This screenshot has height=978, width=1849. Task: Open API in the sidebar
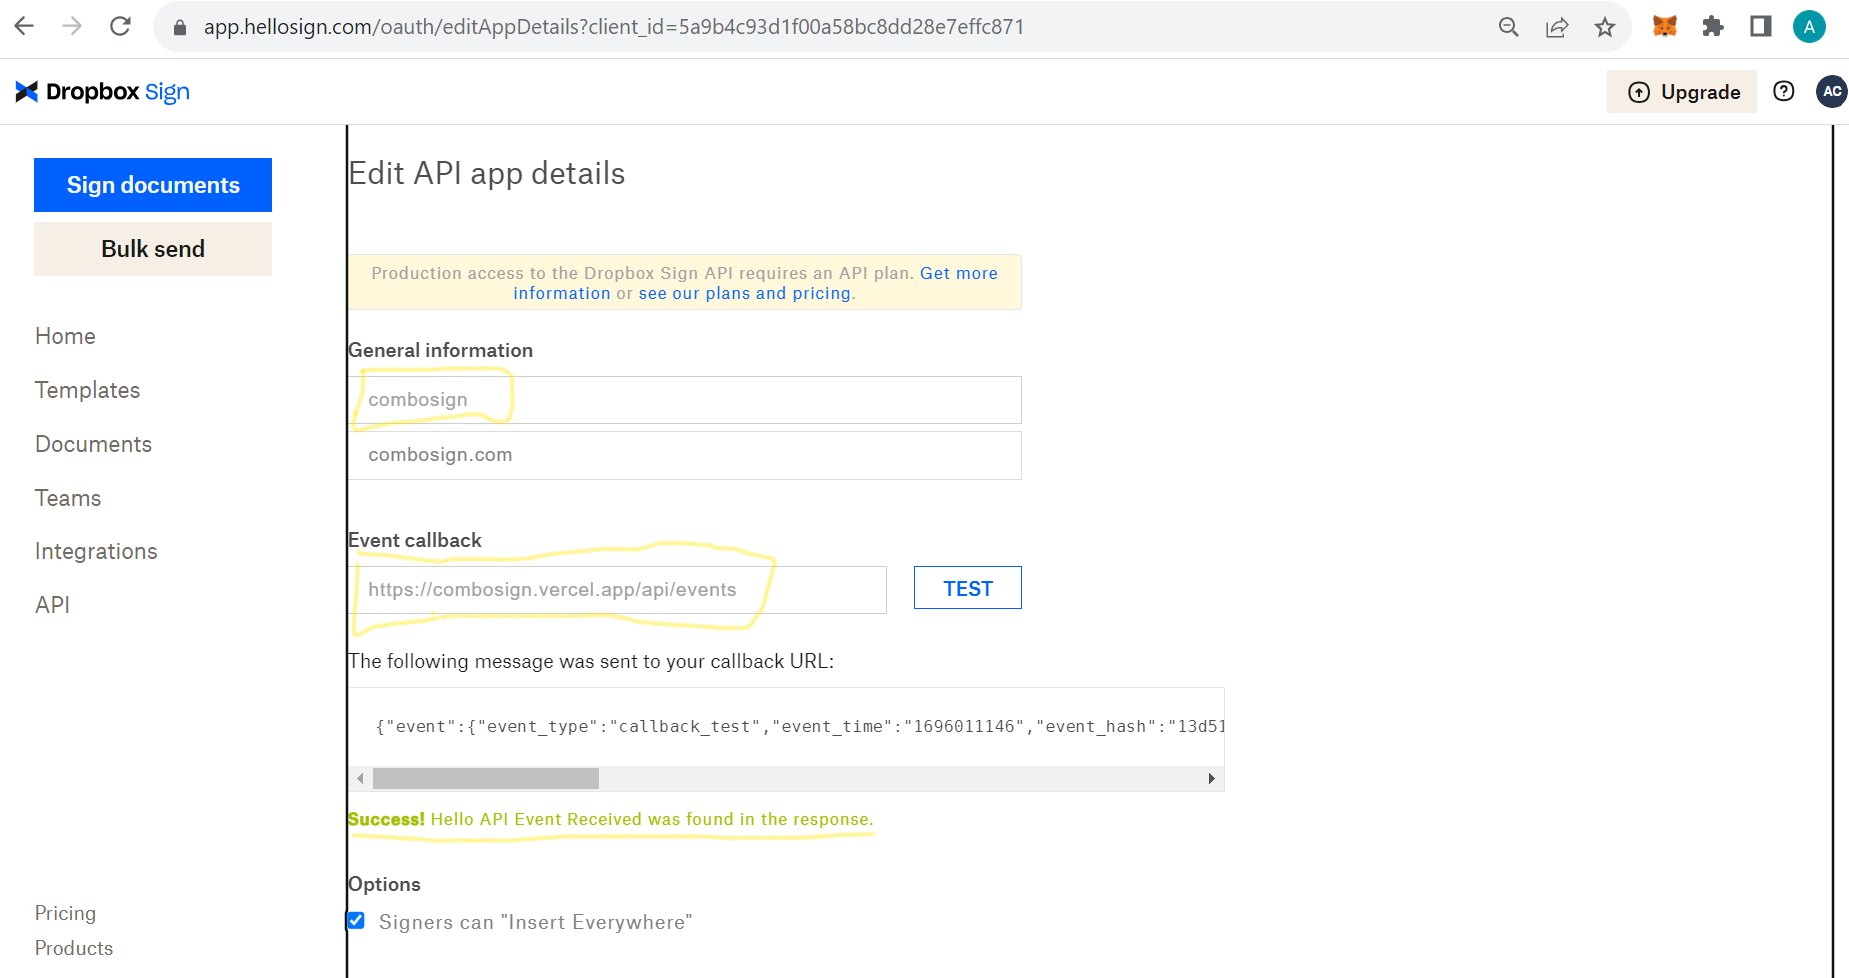coord(53,605)
